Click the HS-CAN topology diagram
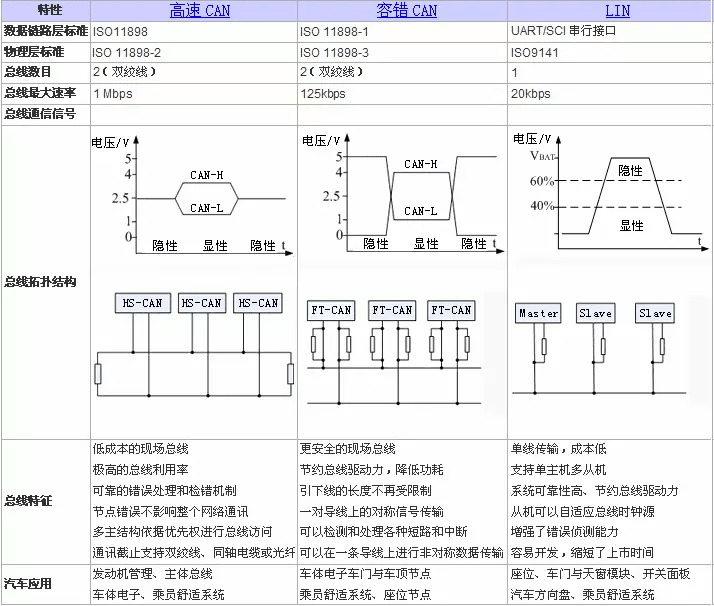This screenshot has height=606, width=714. 194,346
